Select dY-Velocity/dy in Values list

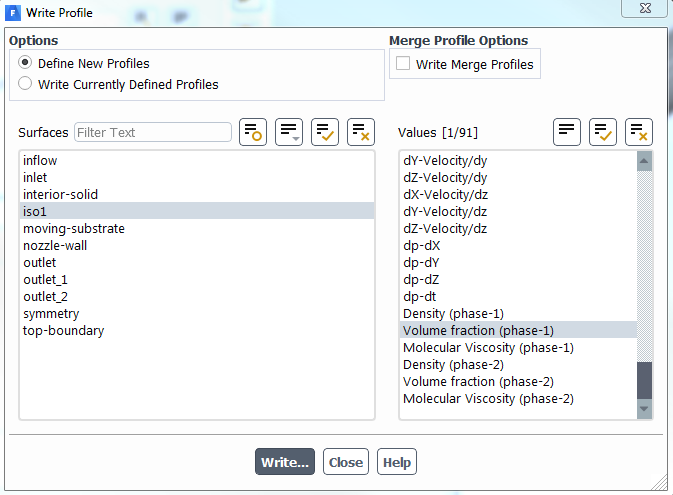pyautogui.click(x=518, y=161)
